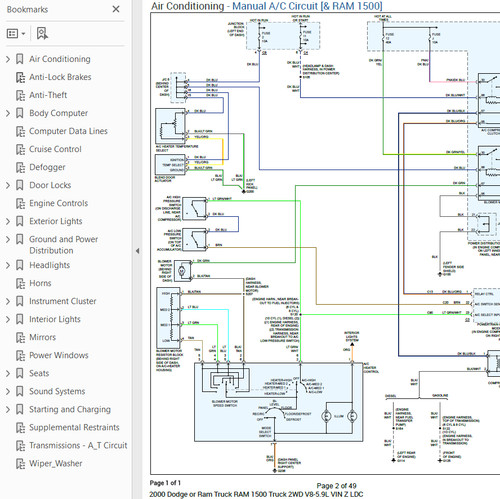Viewport: 500px width, 499px height.
Task: Click the Supplemental Restraints bookmark icon
Action: click(20, 427)
